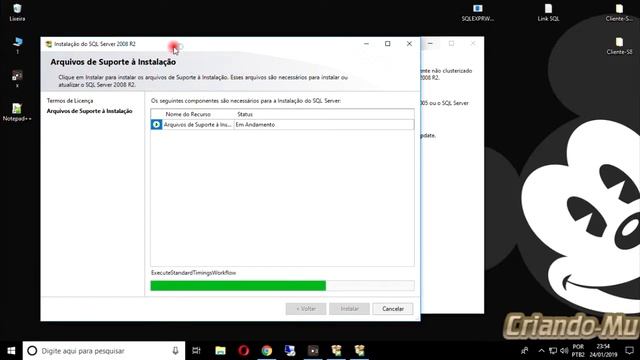This screenshot has width=640, height=360.
Task: Select Arquivos de Suporte à Instalação step in left pane
Action: [89, 111]
